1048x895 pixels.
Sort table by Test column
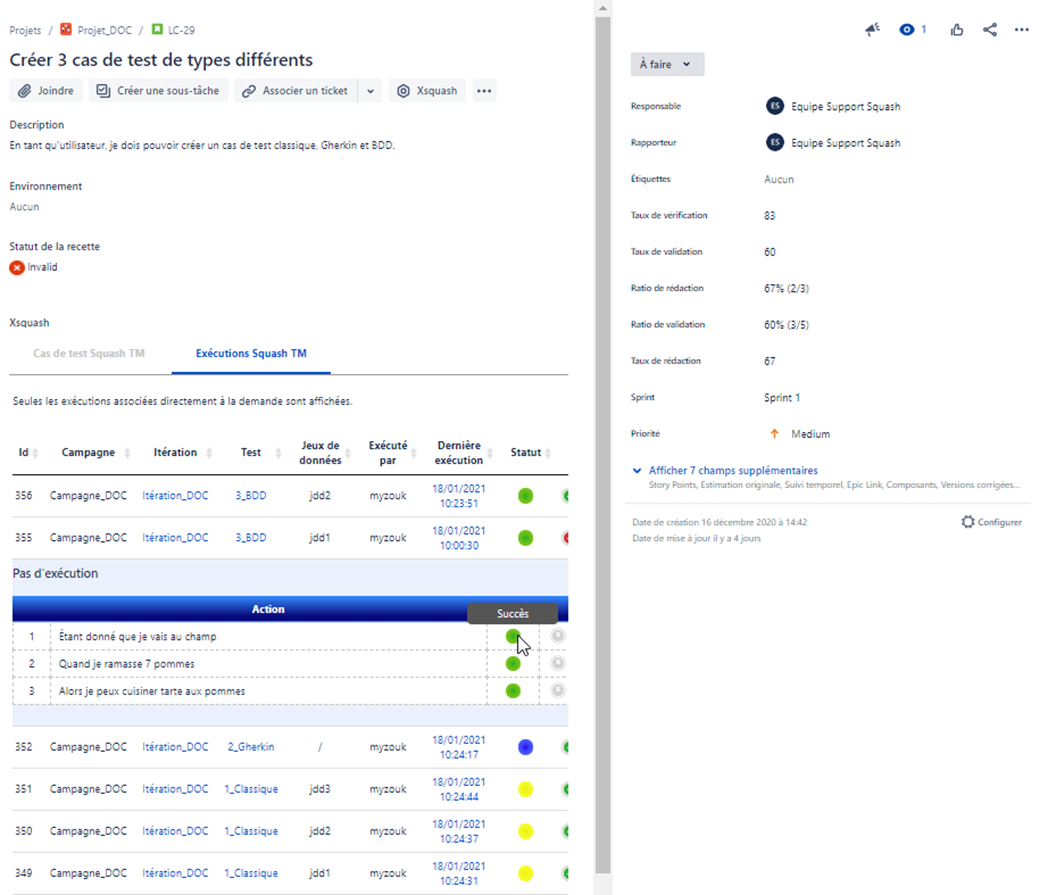(278, 453)
